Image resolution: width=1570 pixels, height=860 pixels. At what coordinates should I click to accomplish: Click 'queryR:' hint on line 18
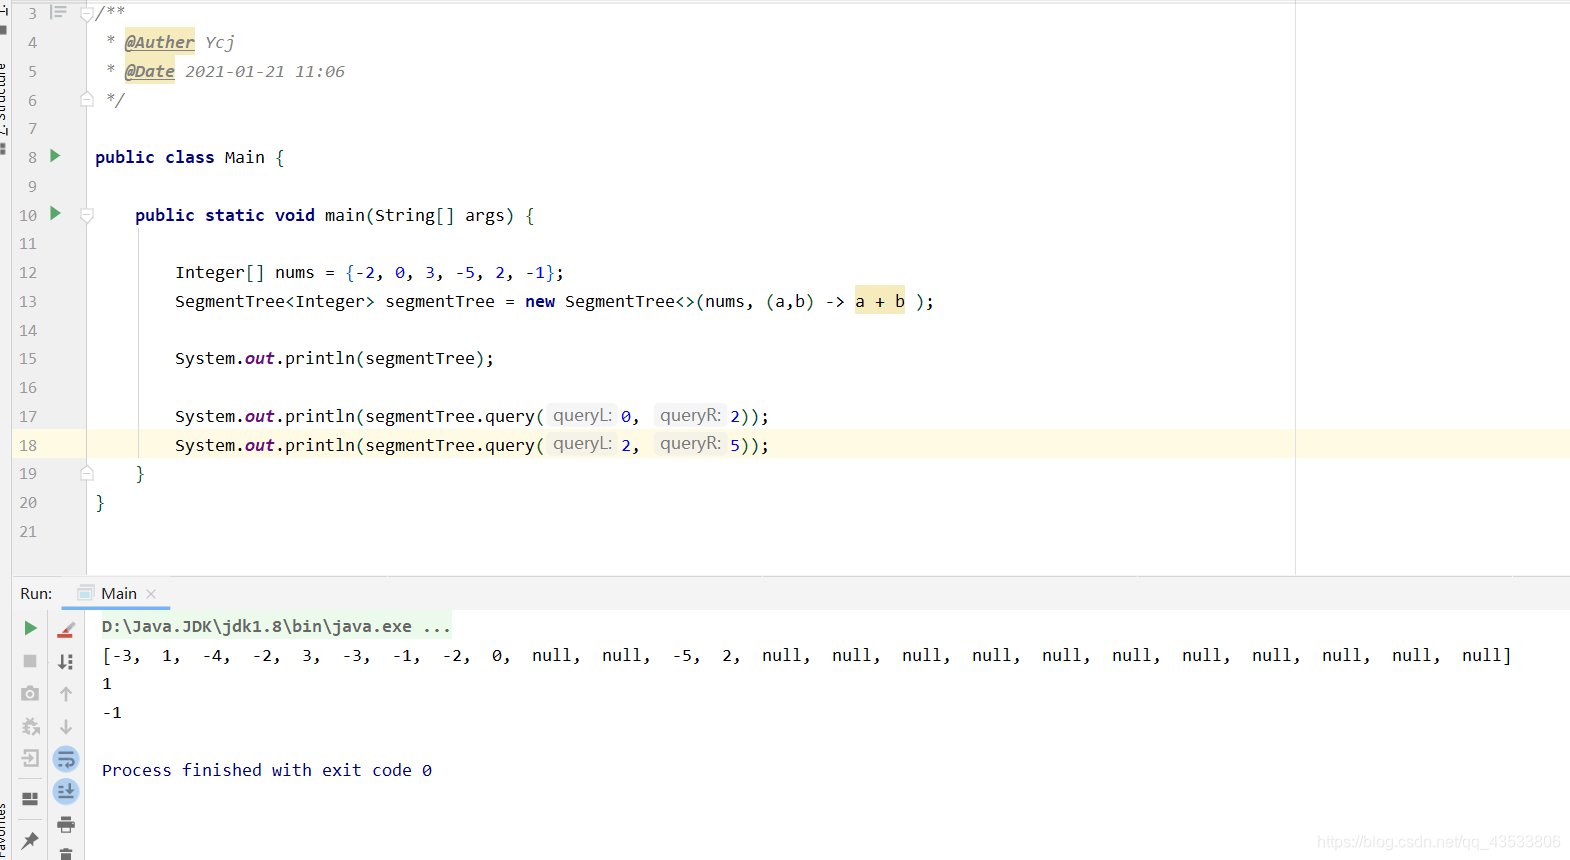(x=690, y=443)
